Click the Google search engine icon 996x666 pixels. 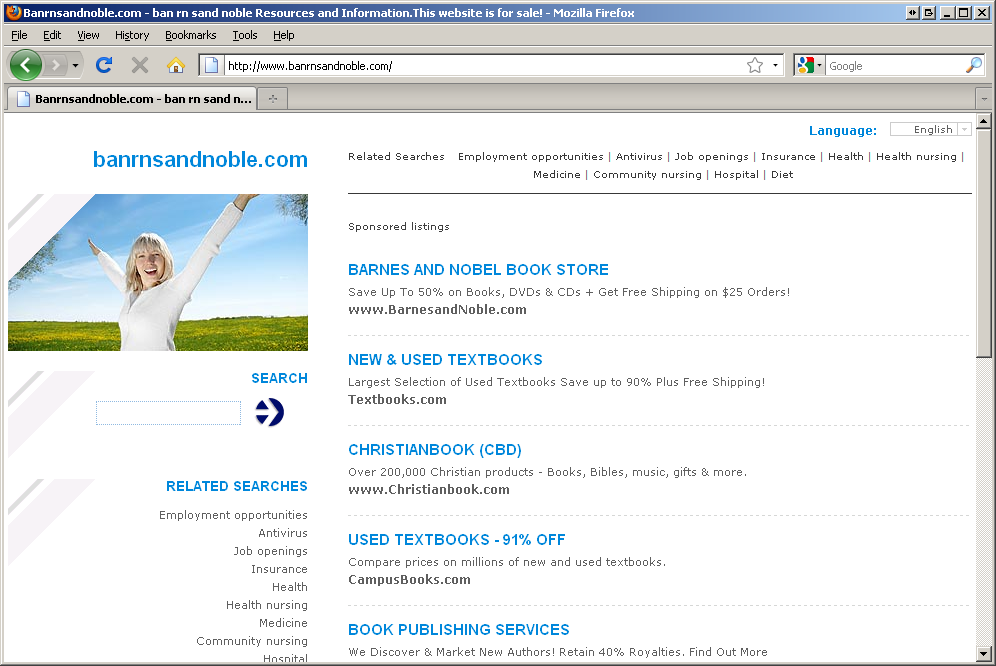tap(805, 65)
